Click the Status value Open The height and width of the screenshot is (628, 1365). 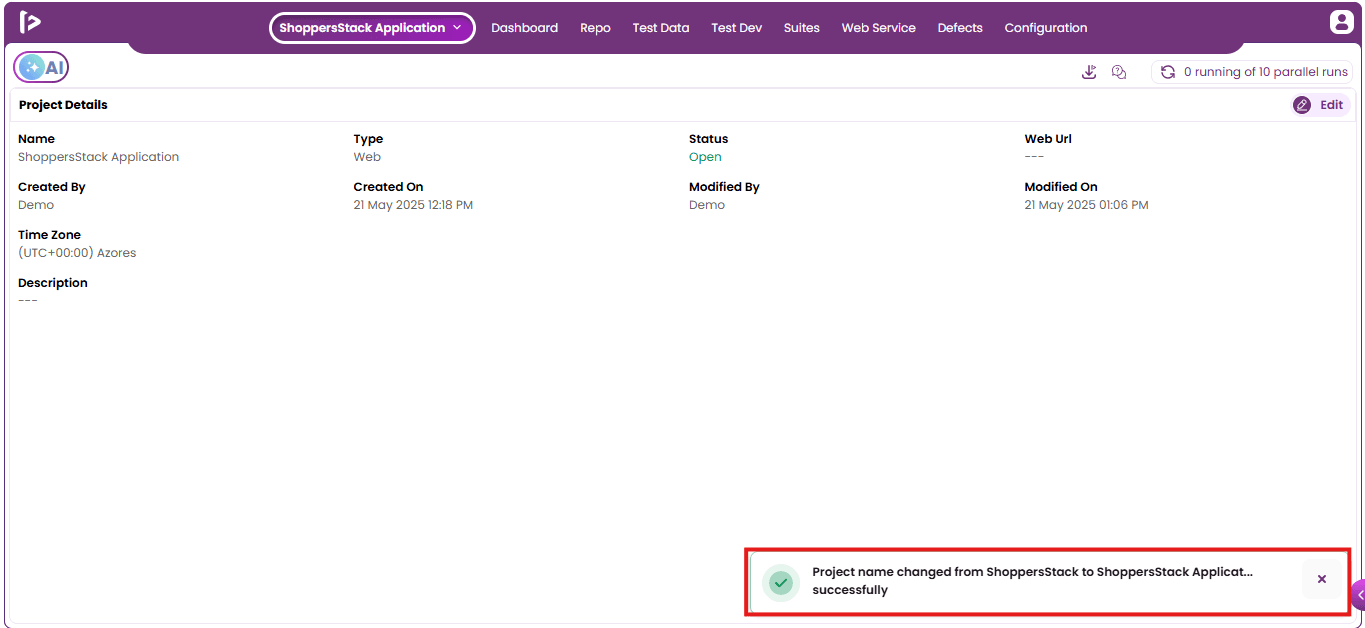click(x=705, y=157)
